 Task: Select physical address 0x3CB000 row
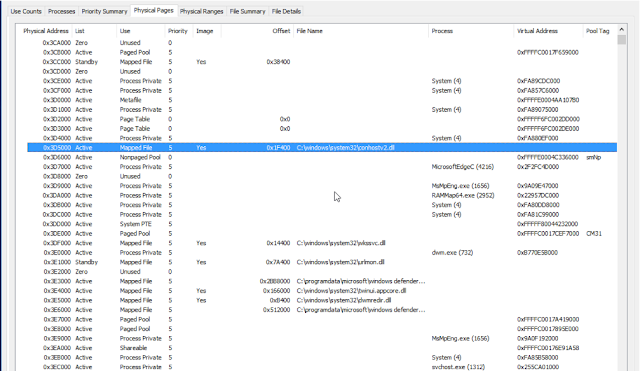point(322,52)
